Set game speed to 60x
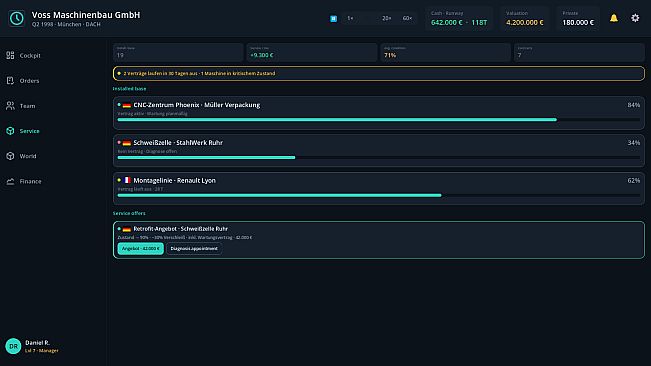Image resolution: width=651 pixels, height=366 pixels. pos(407,18)
